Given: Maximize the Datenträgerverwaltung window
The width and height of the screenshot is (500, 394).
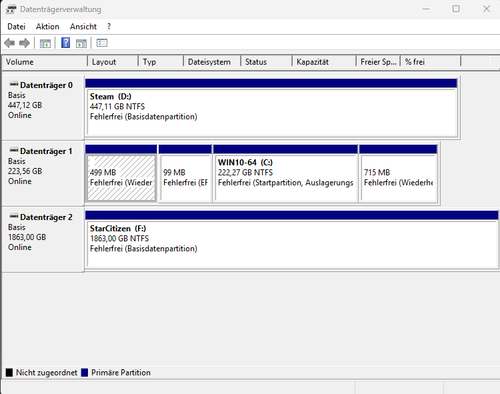Looking at the screenshot, I should pos(456,9).
